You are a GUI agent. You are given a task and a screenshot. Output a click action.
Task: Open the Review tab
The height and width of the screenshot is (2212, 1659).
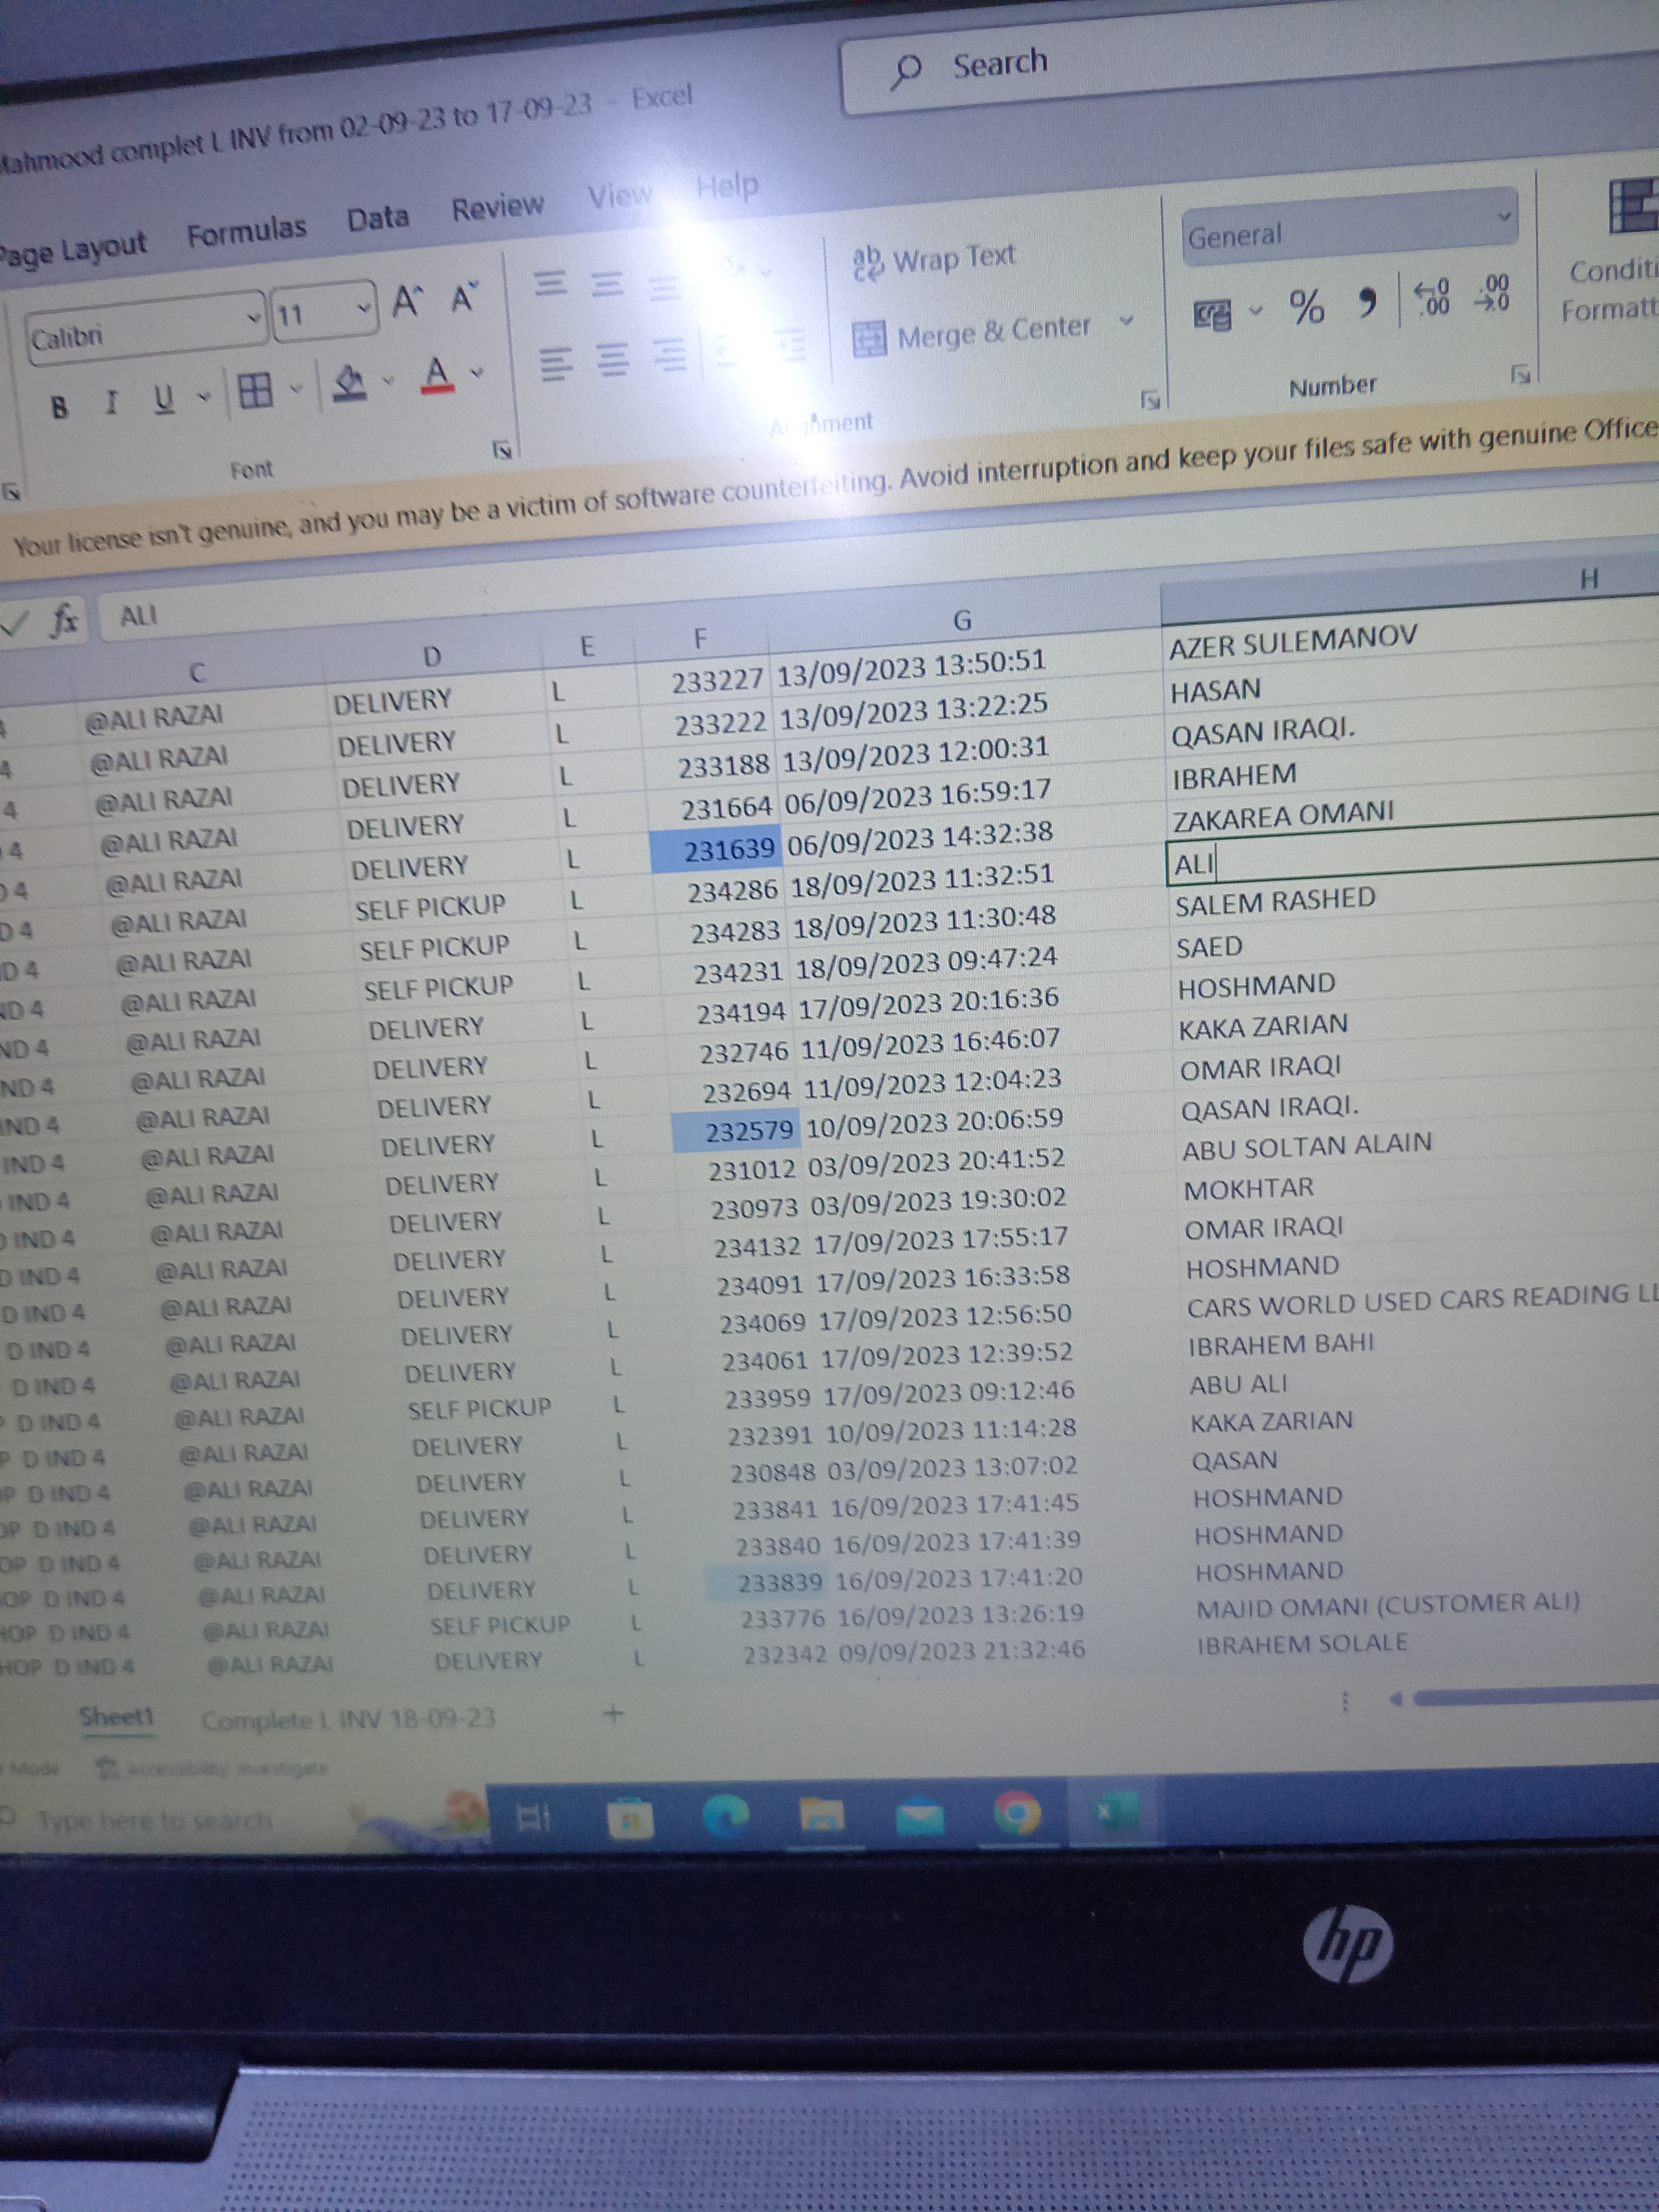pyautogui.click(x=497, y=207)
